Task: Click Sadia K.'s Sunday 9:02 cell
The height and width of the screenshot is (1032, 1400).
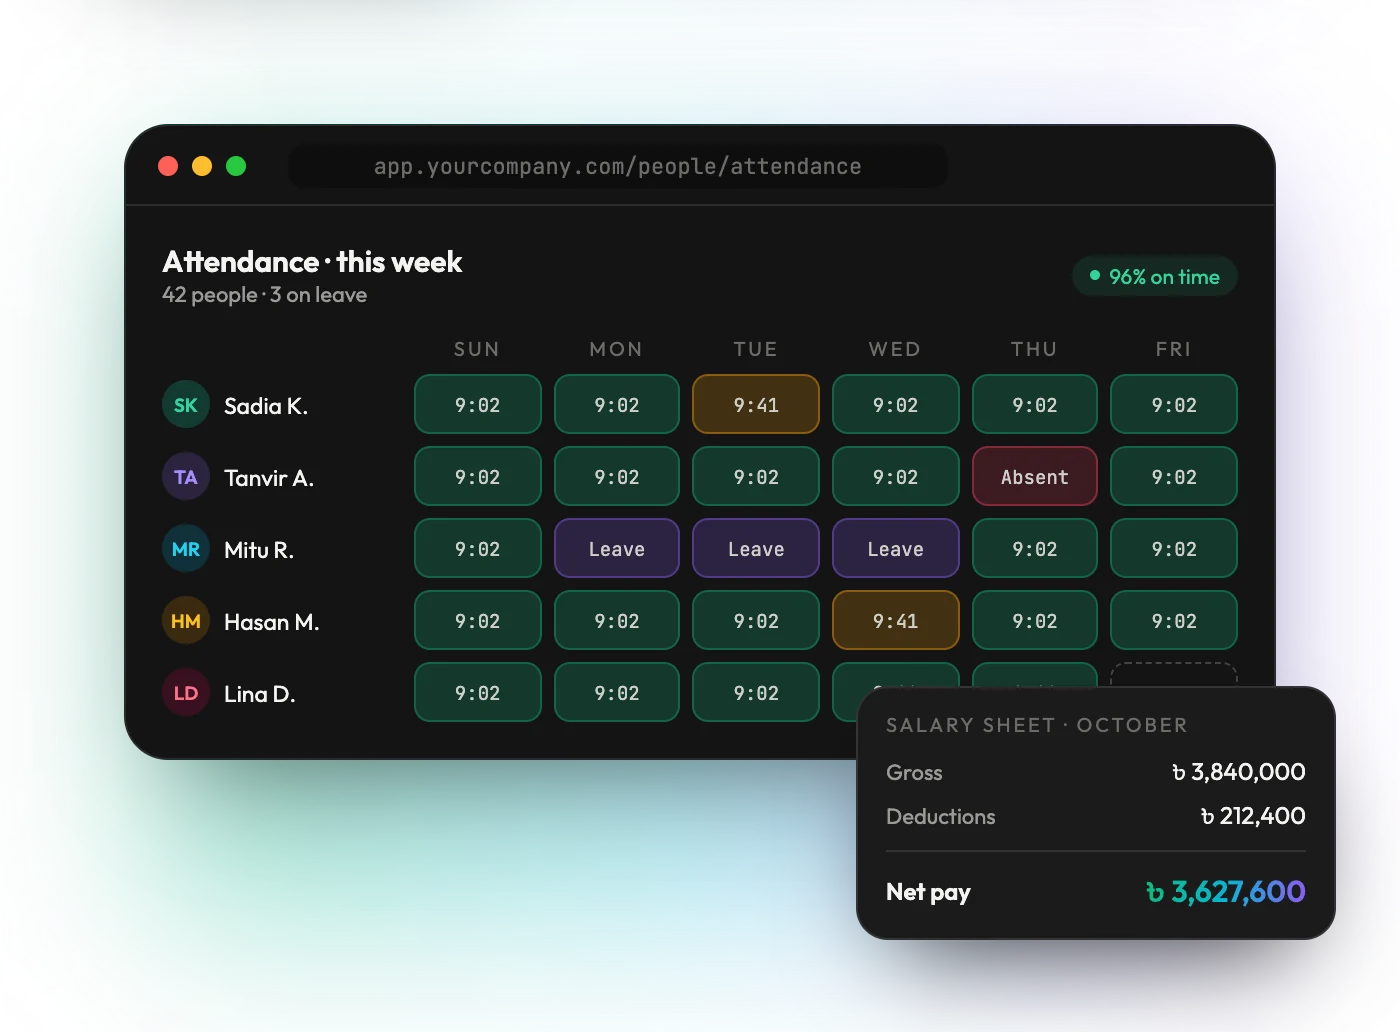Action: (478, 404)
